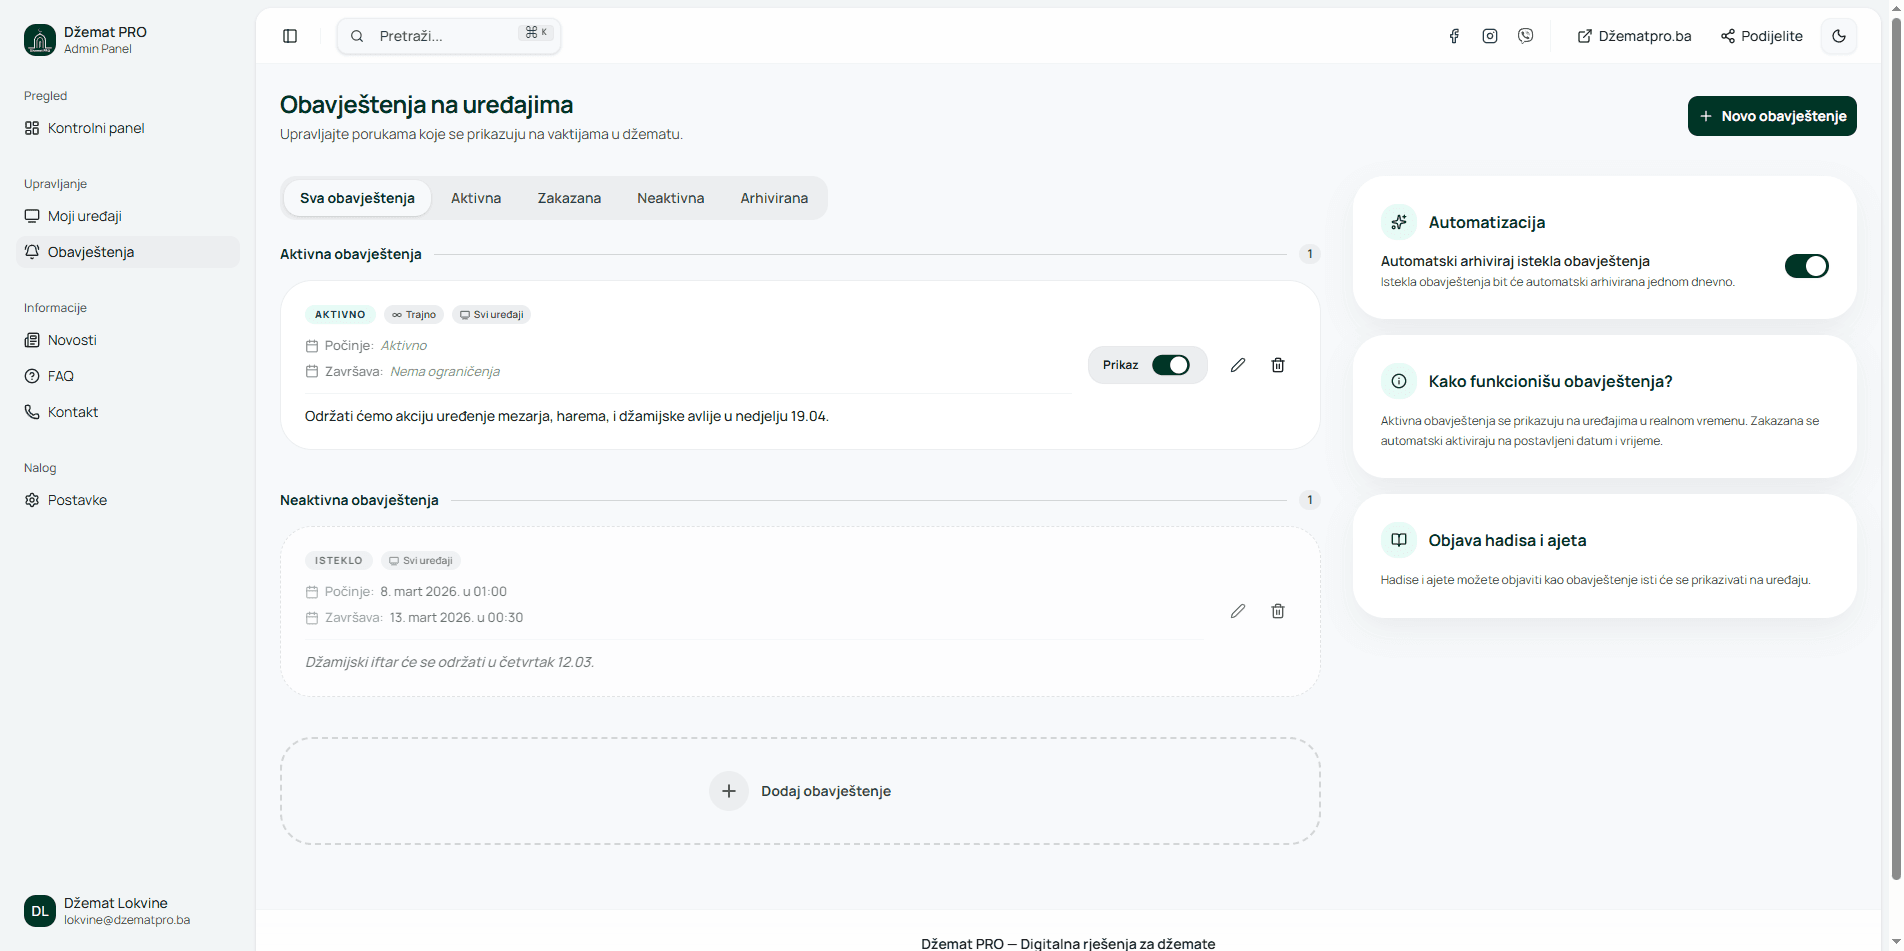Edit the active notification with pencil icon
The width and height of the screenshot is (1904, 951).
pos(1238,365)
